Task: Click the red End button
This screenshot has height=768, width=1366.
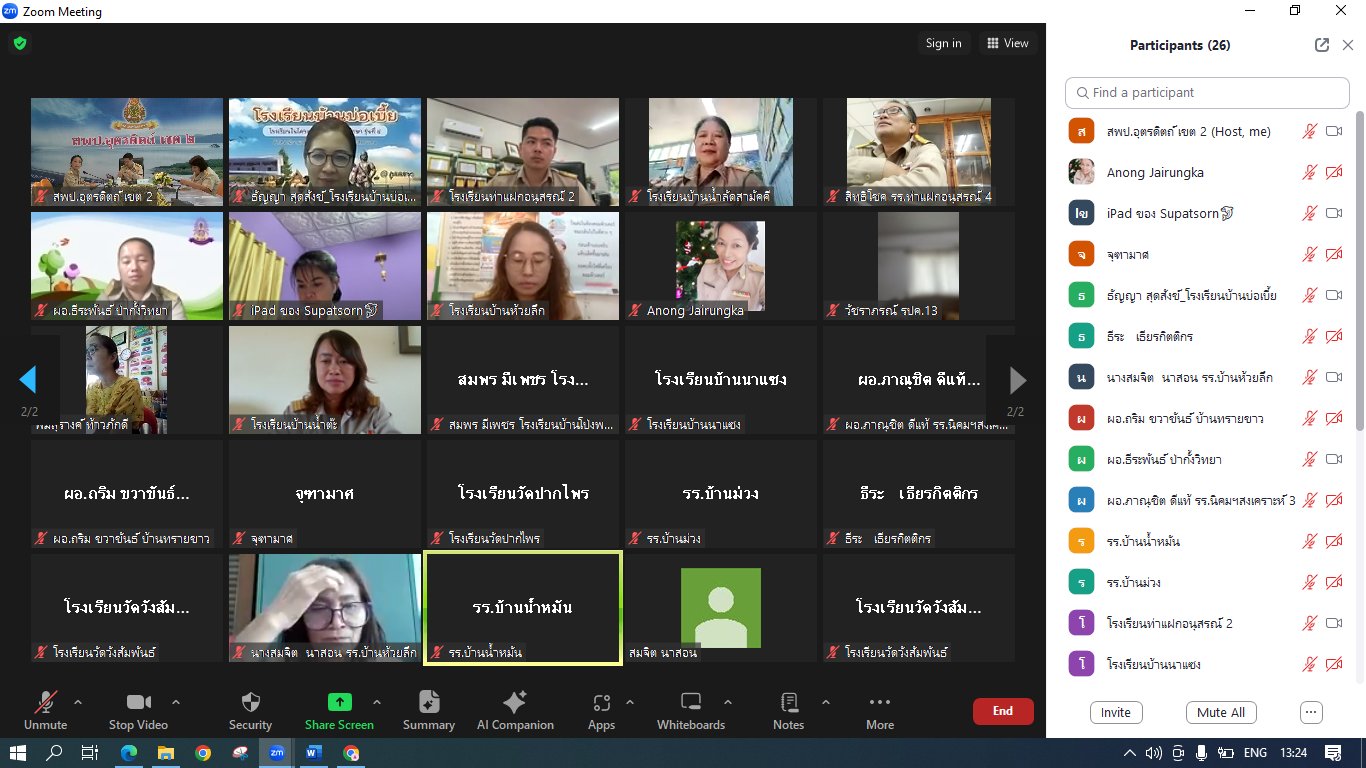Action: click(x=1002, y=711)
